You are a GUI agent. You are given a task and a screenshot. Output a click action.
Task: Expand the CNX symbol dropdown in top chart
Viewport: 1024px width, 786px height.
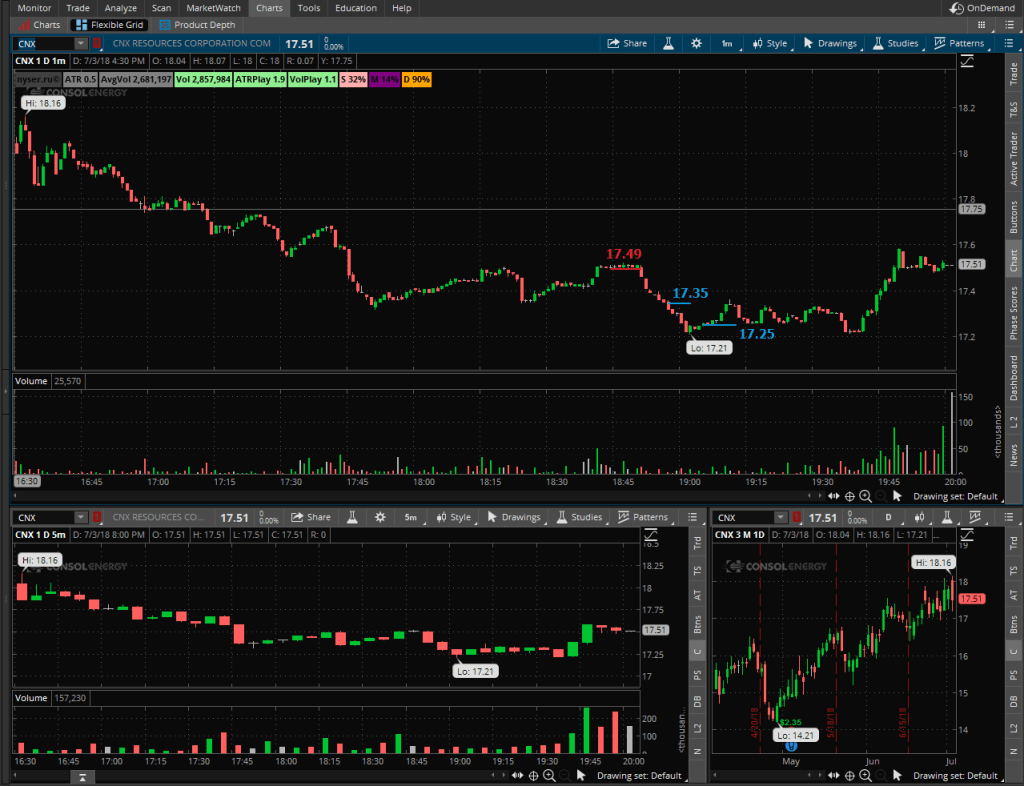[x=80, y=44]
